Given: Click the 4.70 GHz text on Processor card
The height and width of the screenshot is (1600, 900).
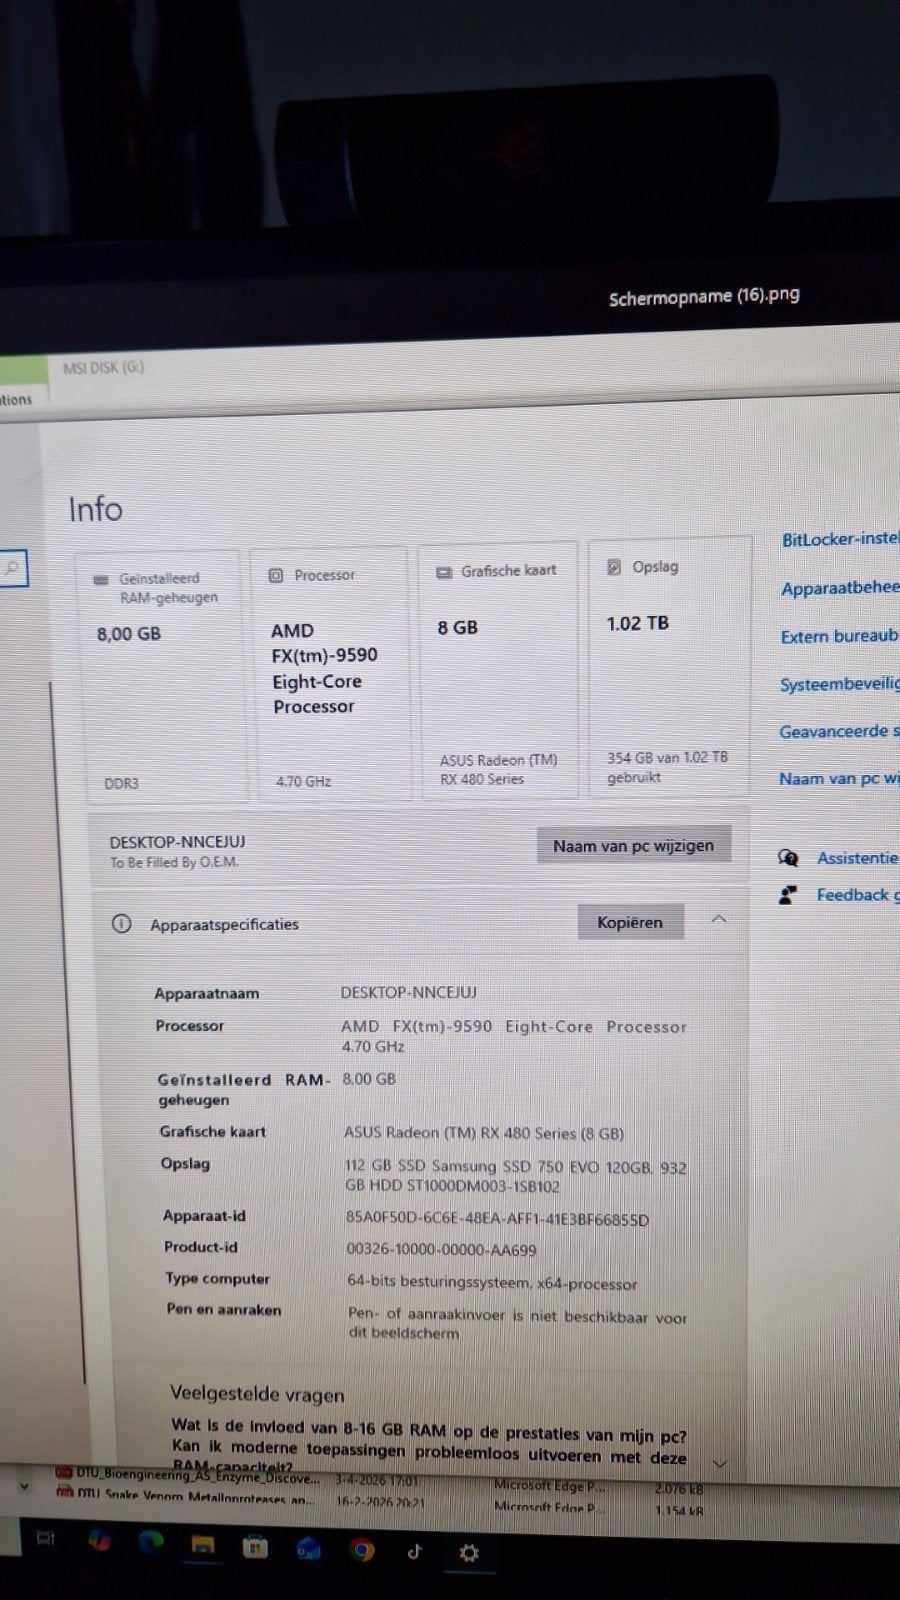Looking at the screenshot, I should [x=303, y=781].
